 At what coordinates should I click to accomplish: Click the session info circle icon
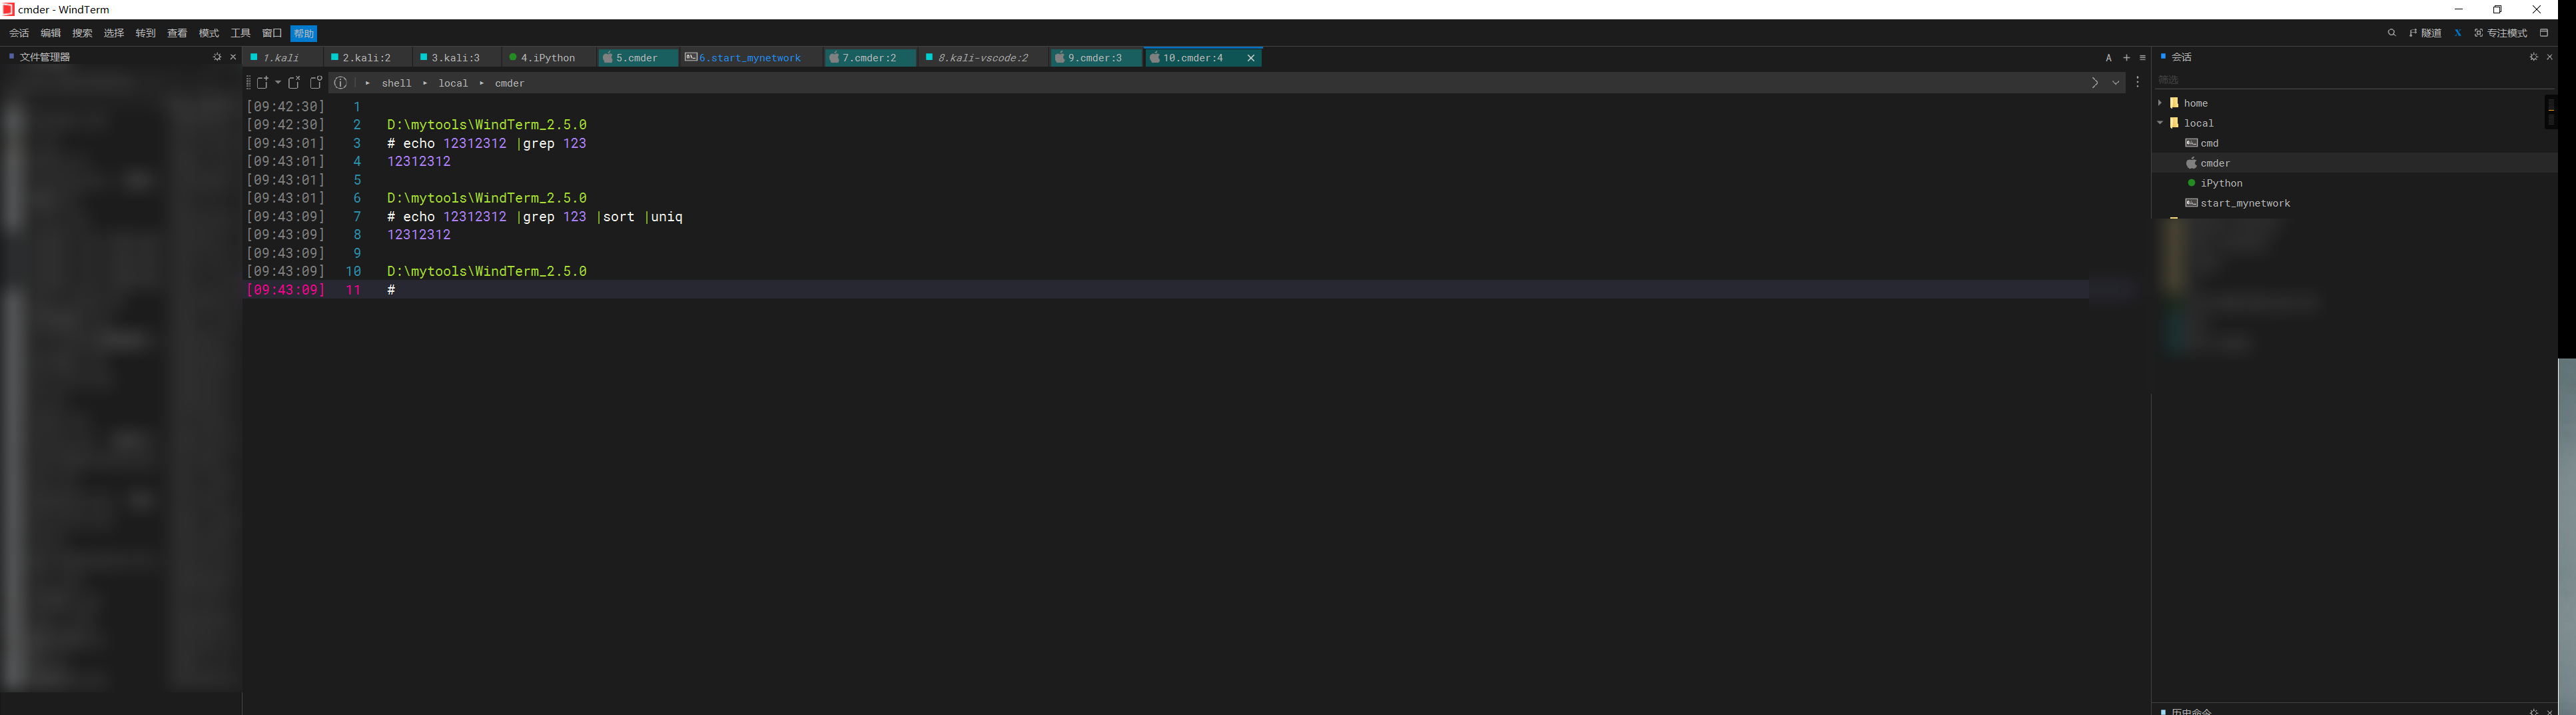(341, 83)
